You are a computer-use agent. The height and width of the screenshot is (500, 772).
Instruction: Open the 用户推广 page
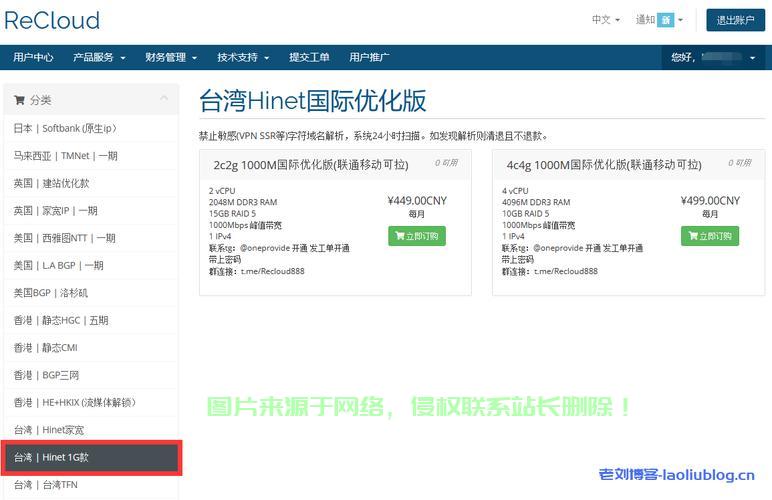[x=369, y=58]
